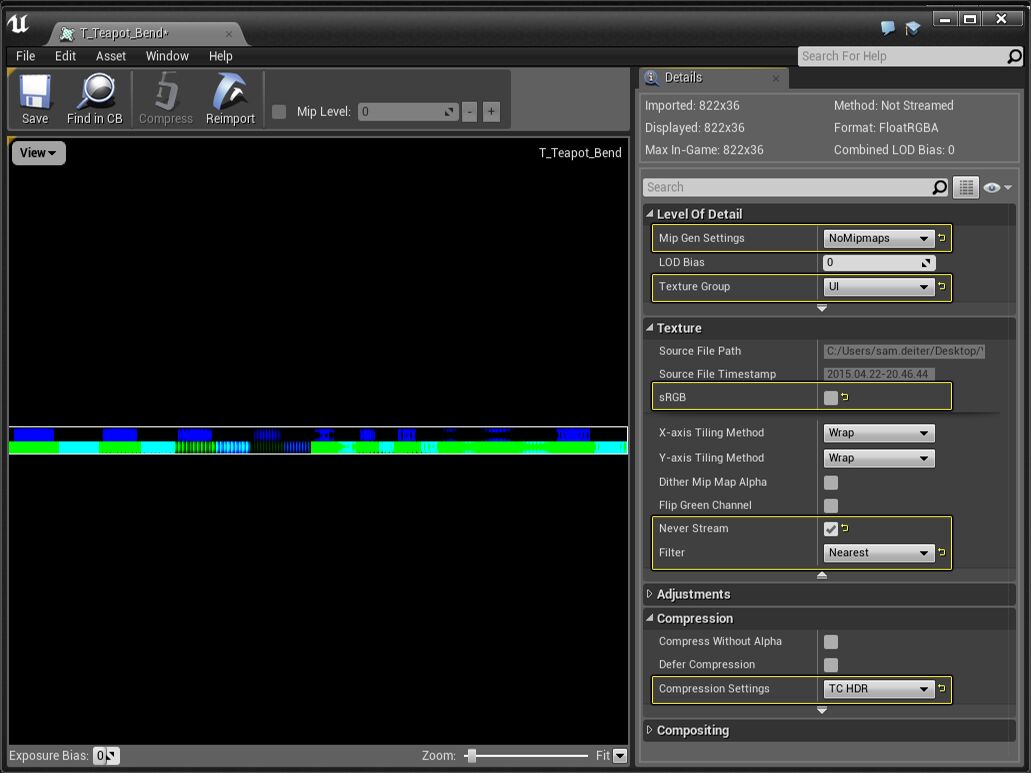Open the Filter dropdown set to Nearest
The image size is (1031, 773).
pyautogui.click(x=878, y=553)
